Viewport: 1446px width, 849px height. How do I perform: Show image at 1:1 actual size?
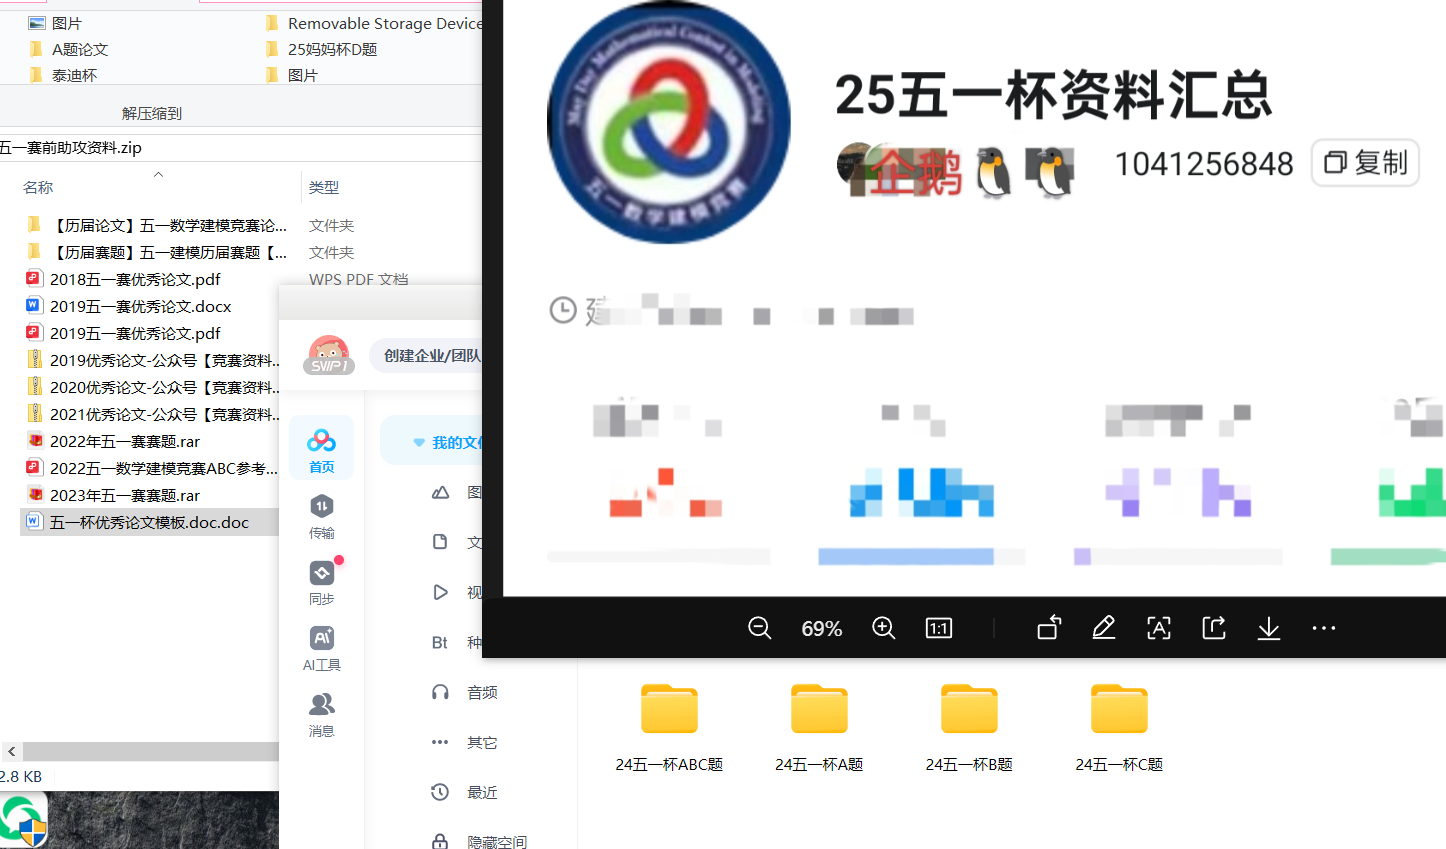pos(939,628)
